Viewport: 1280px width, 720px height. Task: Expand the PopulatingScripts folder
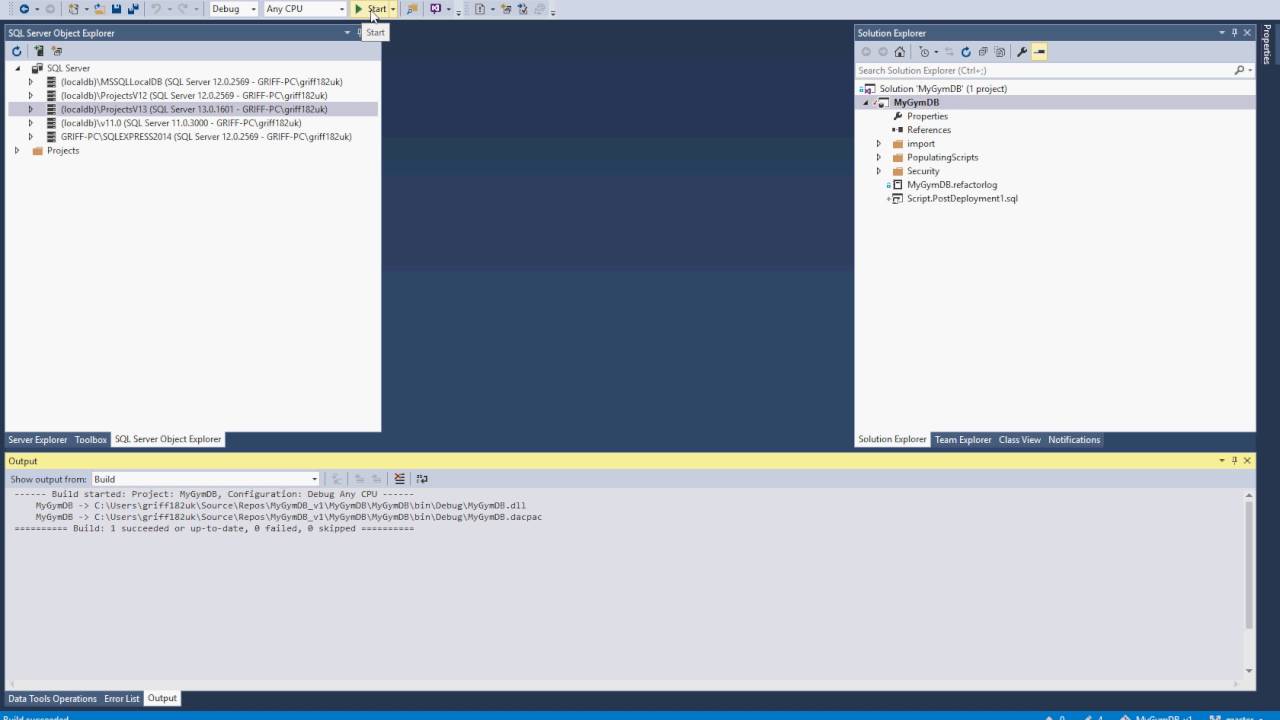pos(879,157)
